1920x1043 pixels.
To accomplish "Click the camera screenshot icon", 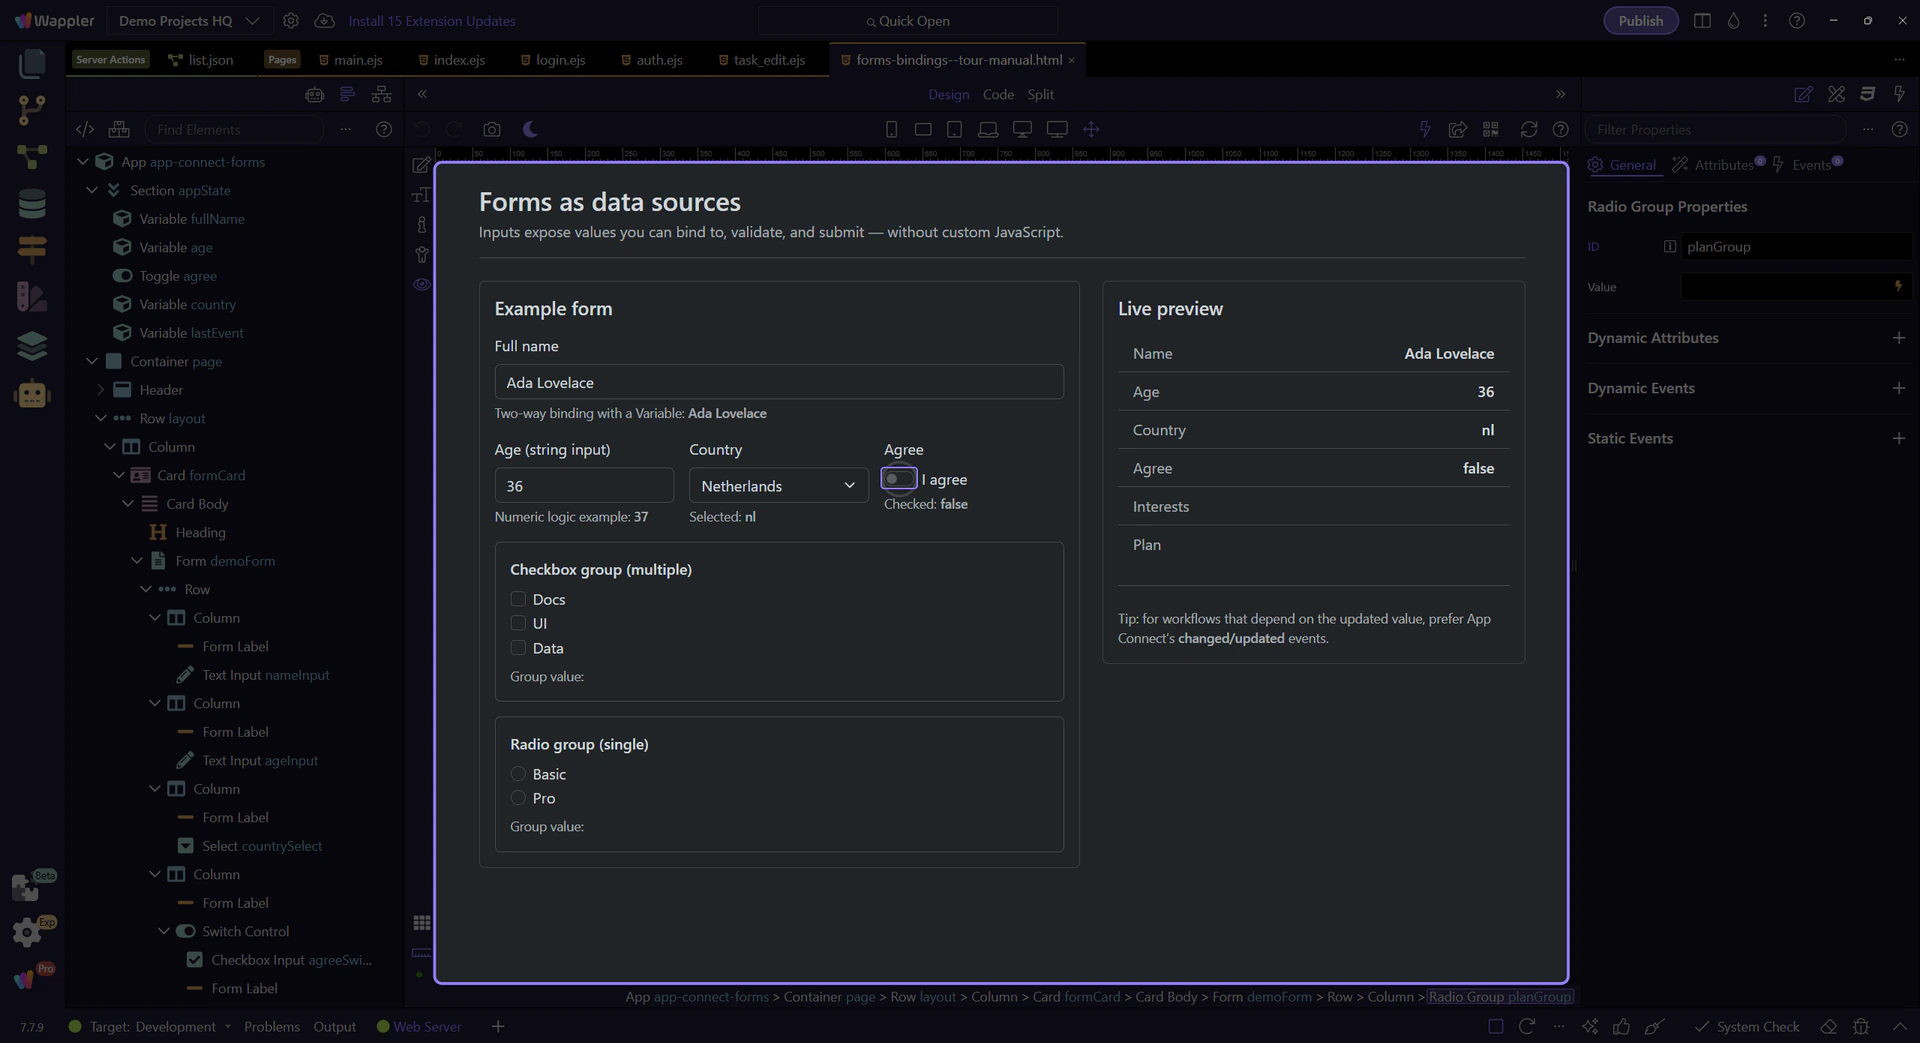I will tap(491, 129).
